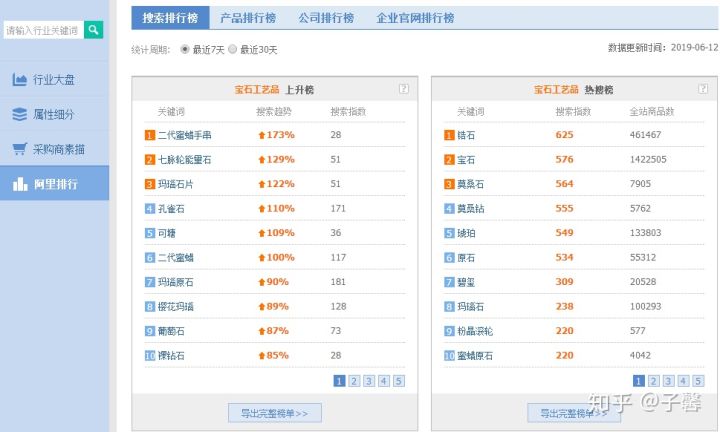
Task: Switch to the 公司排行榜 tab
Action: point(326,18)
